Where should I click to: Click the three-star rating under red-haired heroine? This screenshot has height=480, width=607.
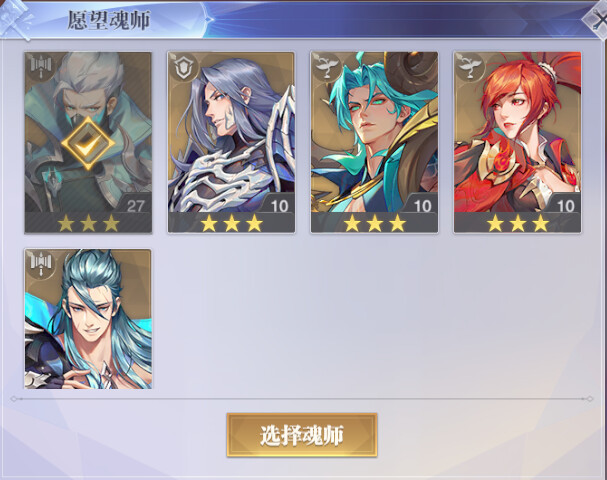tap(518, 223)
